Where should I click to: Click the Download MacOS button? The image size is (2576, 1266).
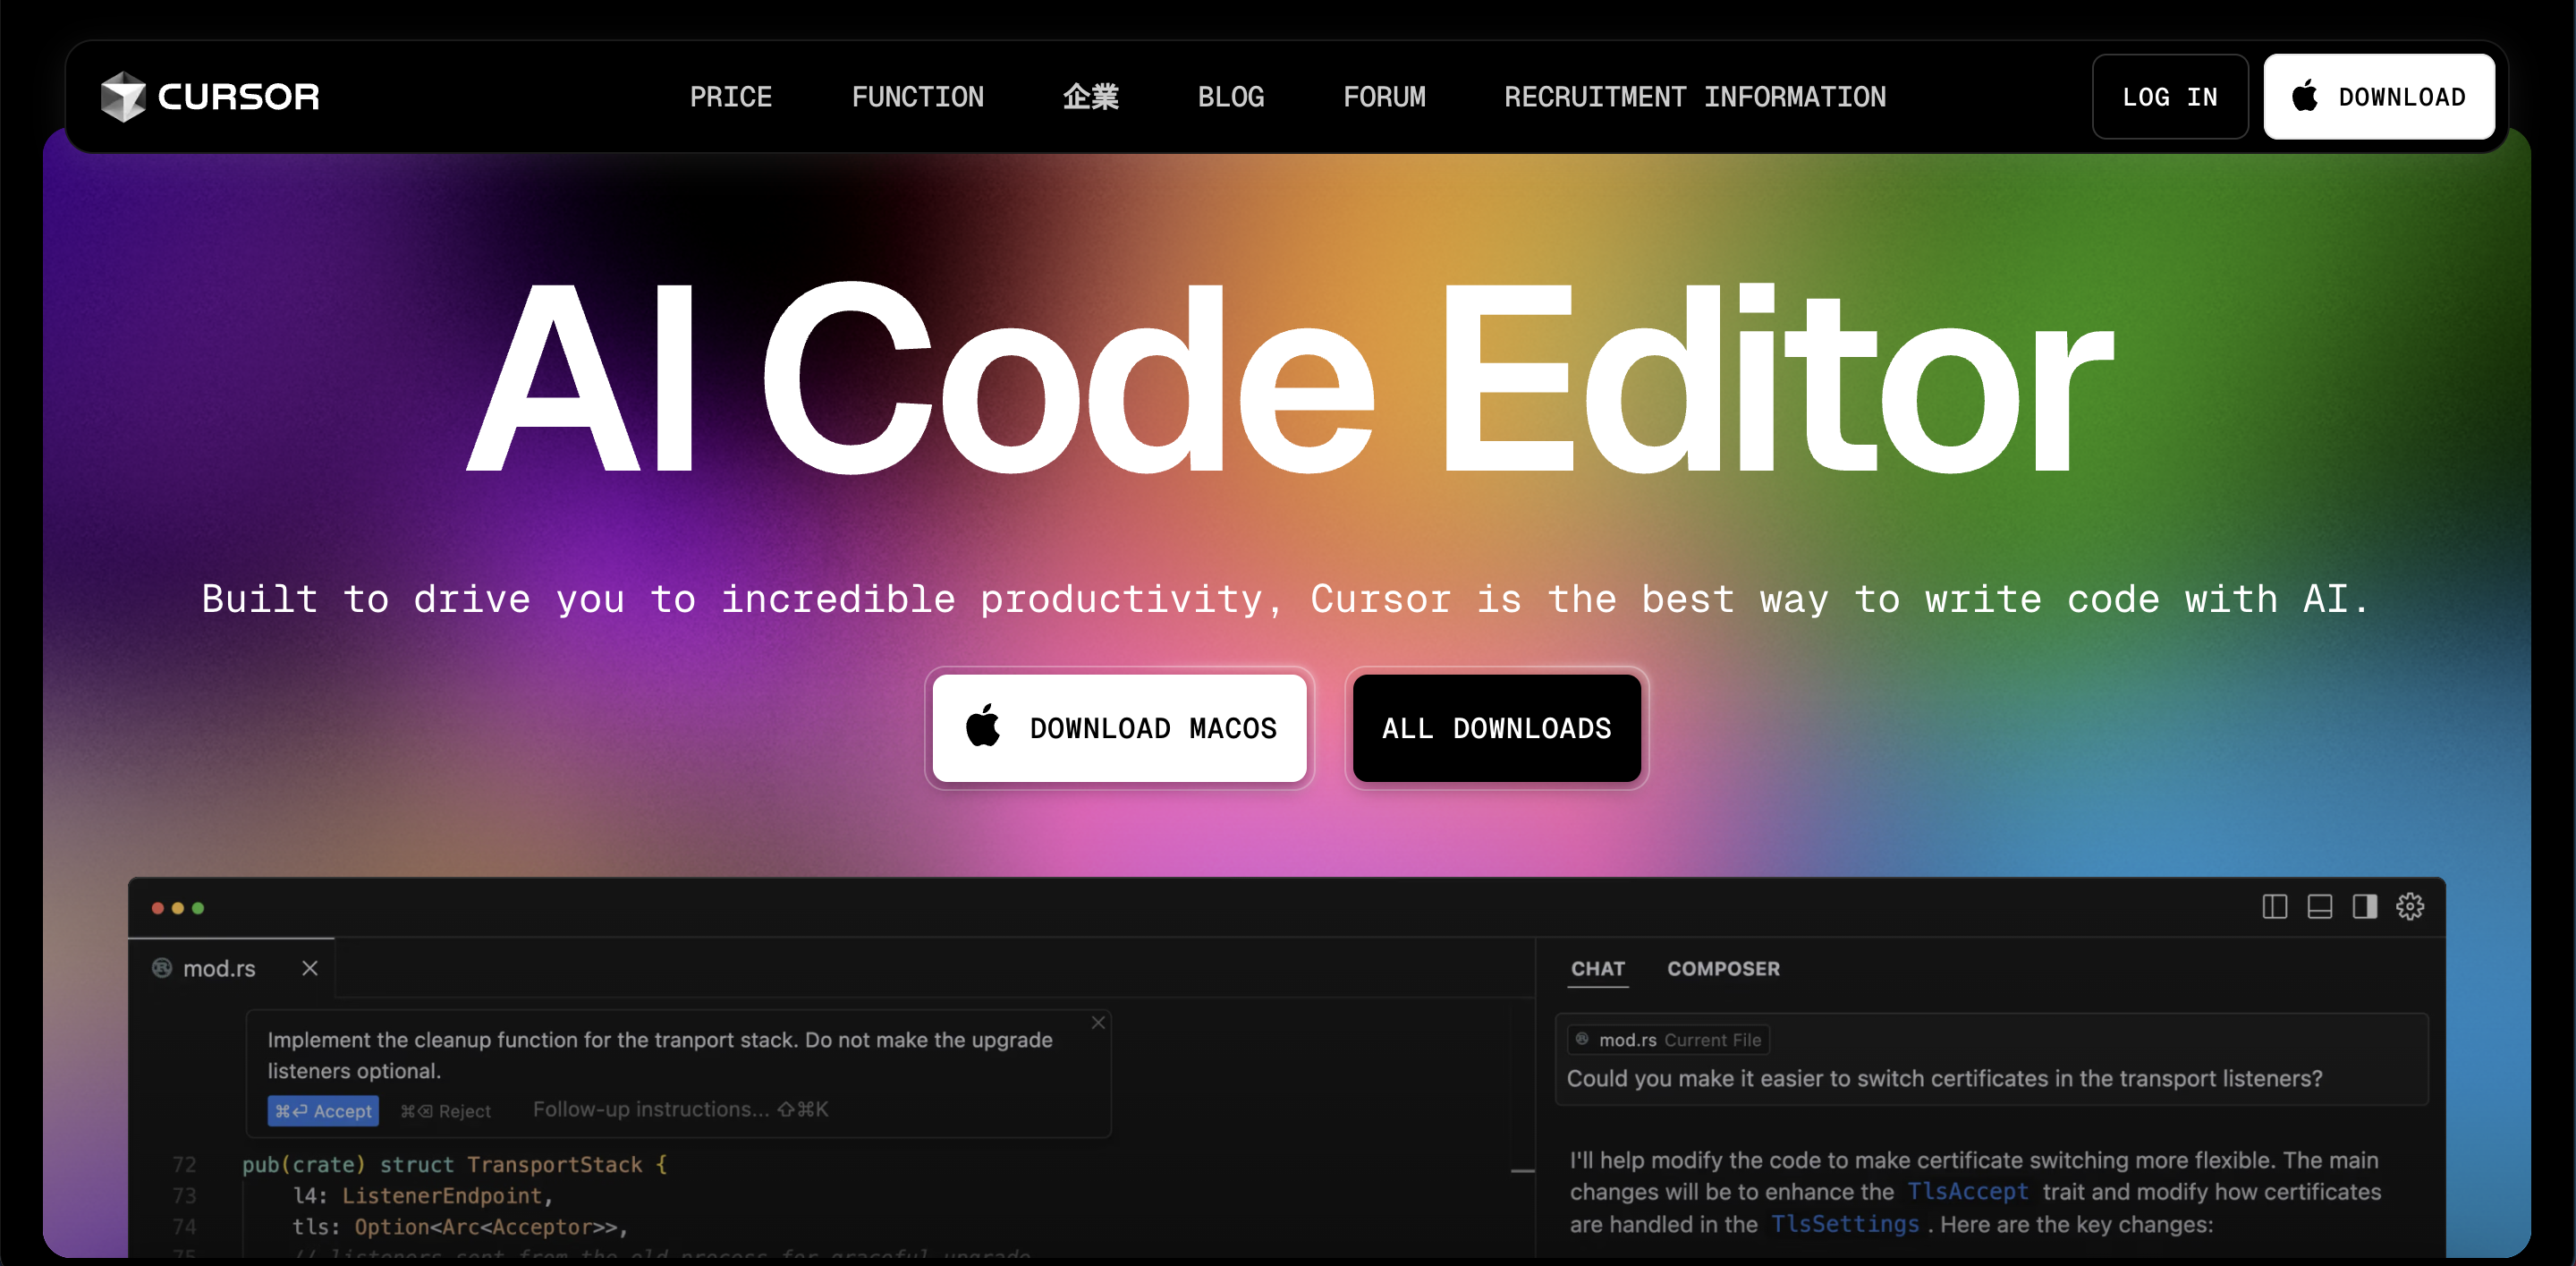[1119, 728]
